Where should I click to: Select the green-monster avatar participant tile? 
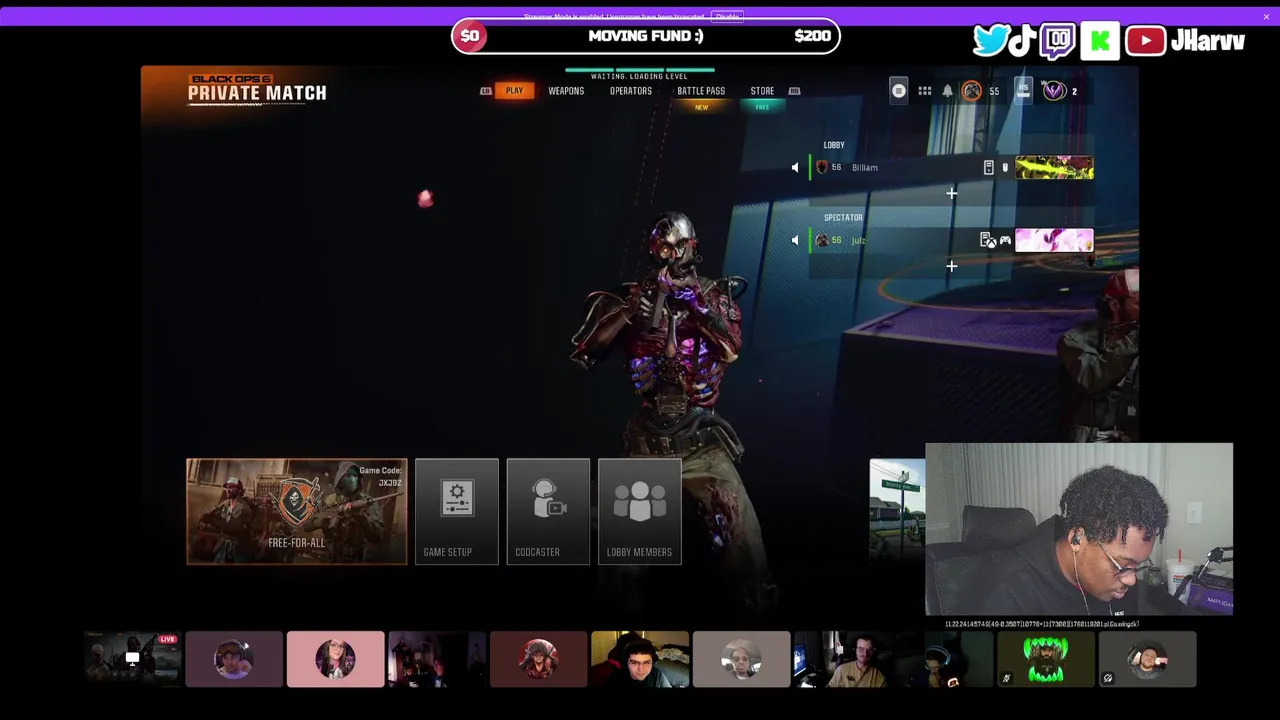(1045, 659)
